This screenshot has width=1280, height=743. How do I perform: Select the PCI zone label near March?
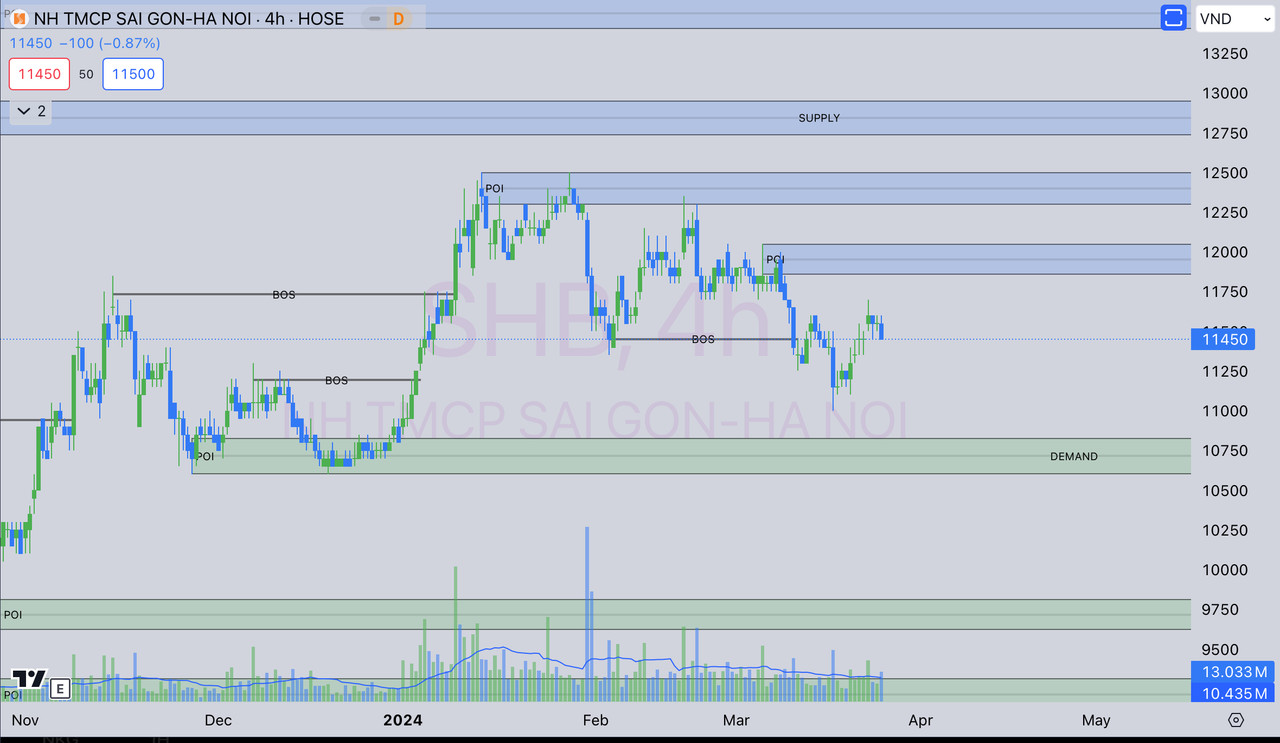tap(775, 259)
